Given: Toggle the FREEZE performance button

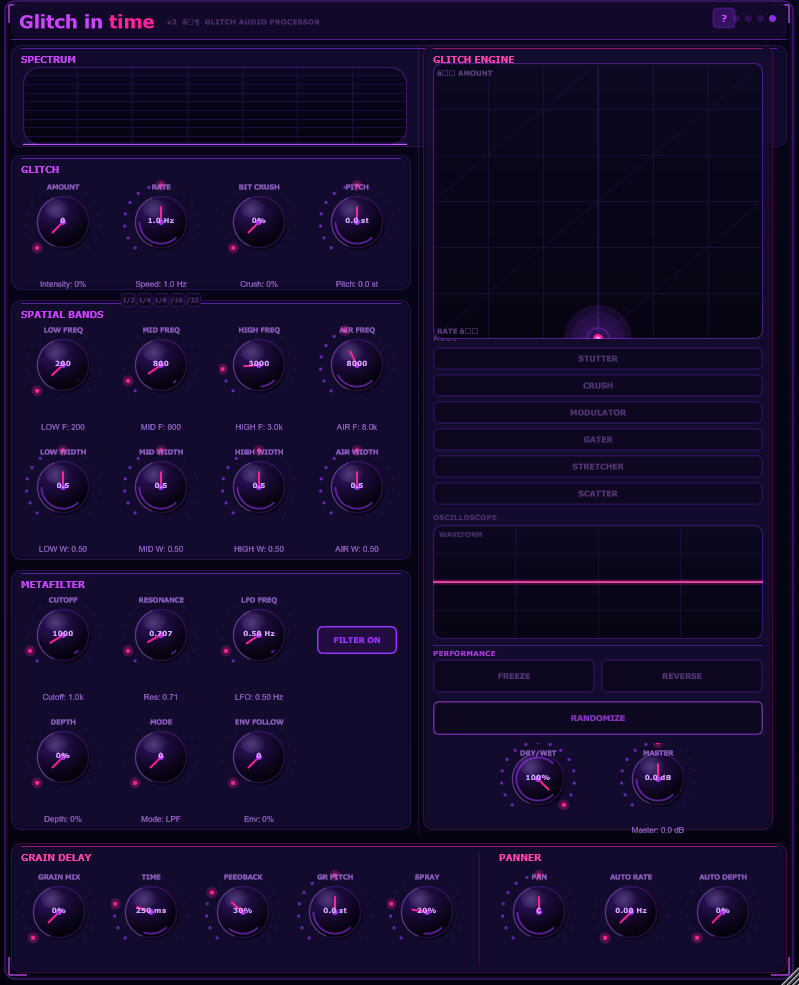Looking at the screenshot, I should (x=514, y=676).
